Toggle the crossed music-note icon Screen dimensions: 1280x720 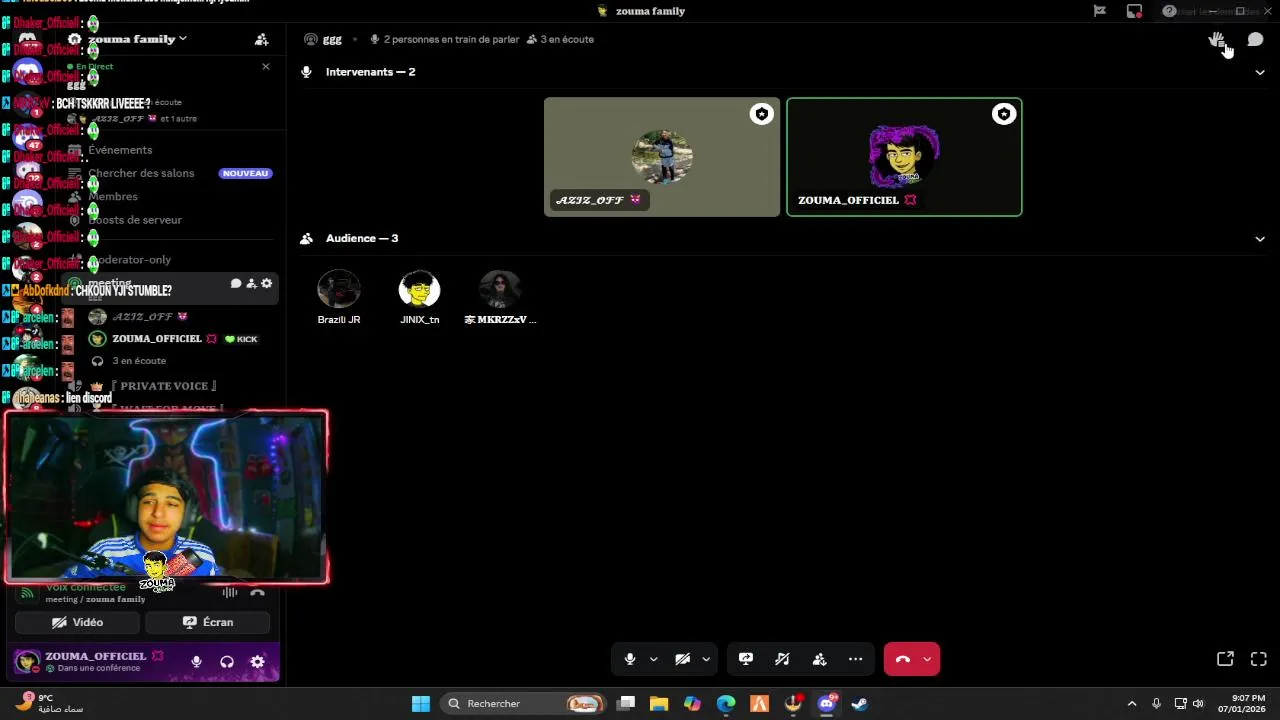click(x=782, y=659)
